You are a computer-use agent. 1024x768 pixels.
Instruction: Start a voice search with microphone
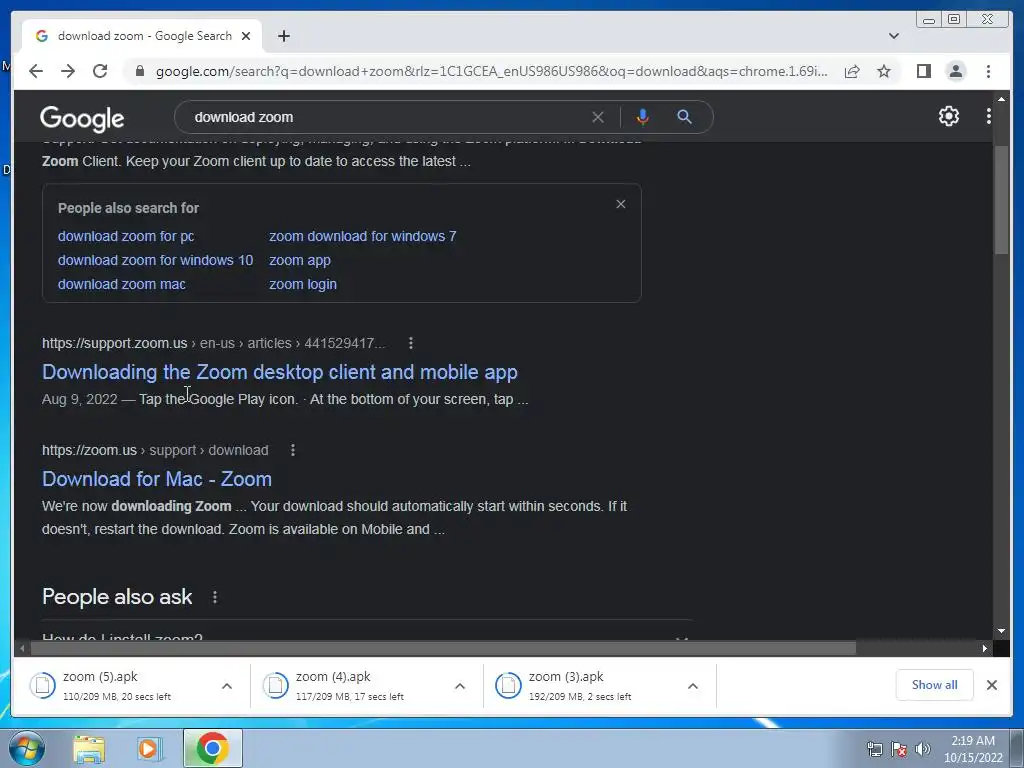(x=643, y=117)
